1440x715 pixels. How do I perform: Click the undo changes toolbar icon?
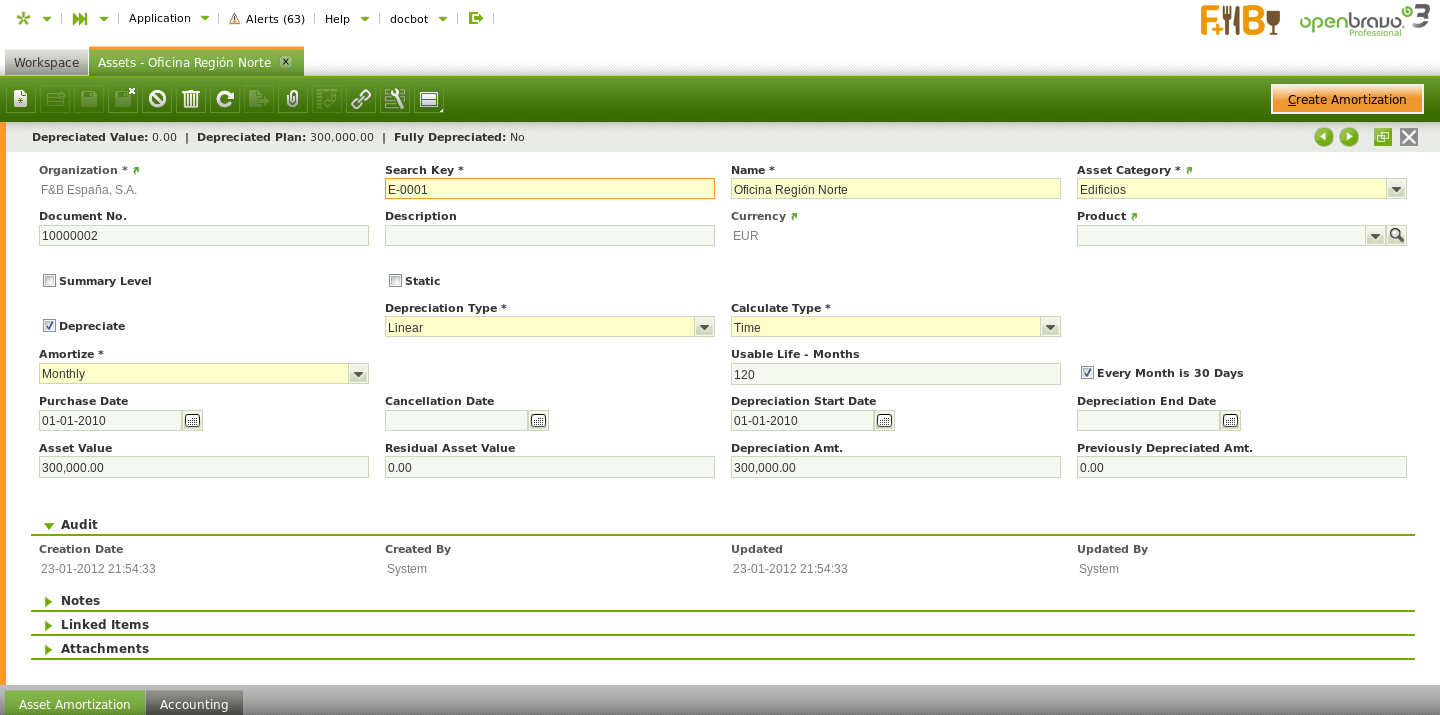(x=157, y=99)
